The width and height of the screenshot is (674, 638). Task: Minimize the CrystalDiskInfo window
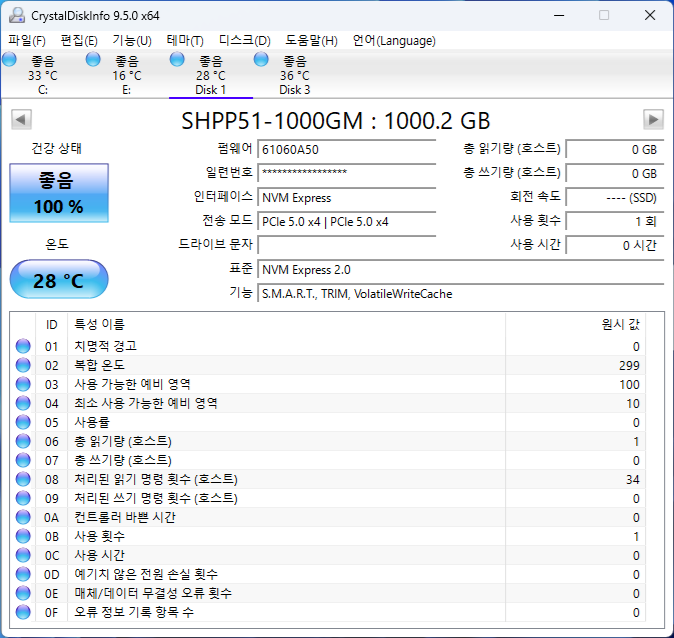[x=559, y=15]
